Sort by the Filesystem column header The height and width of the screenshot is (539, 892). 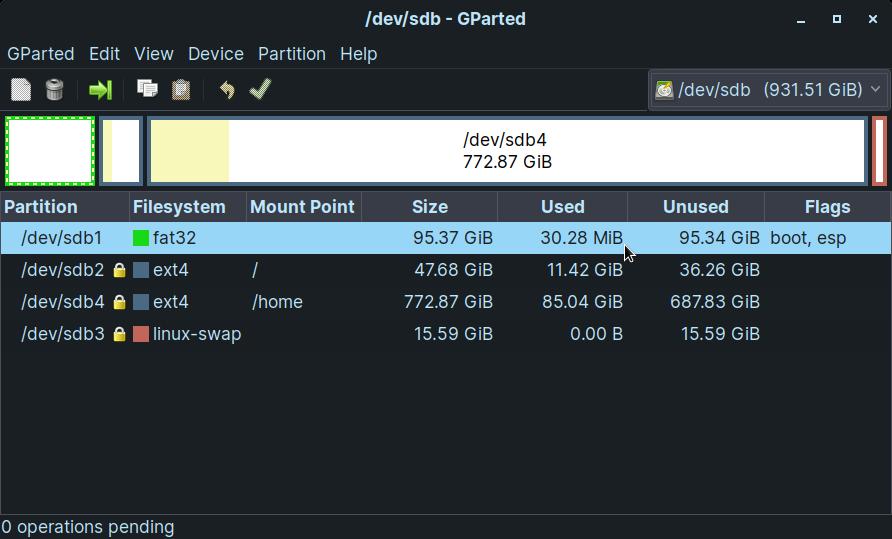[188, 207]
